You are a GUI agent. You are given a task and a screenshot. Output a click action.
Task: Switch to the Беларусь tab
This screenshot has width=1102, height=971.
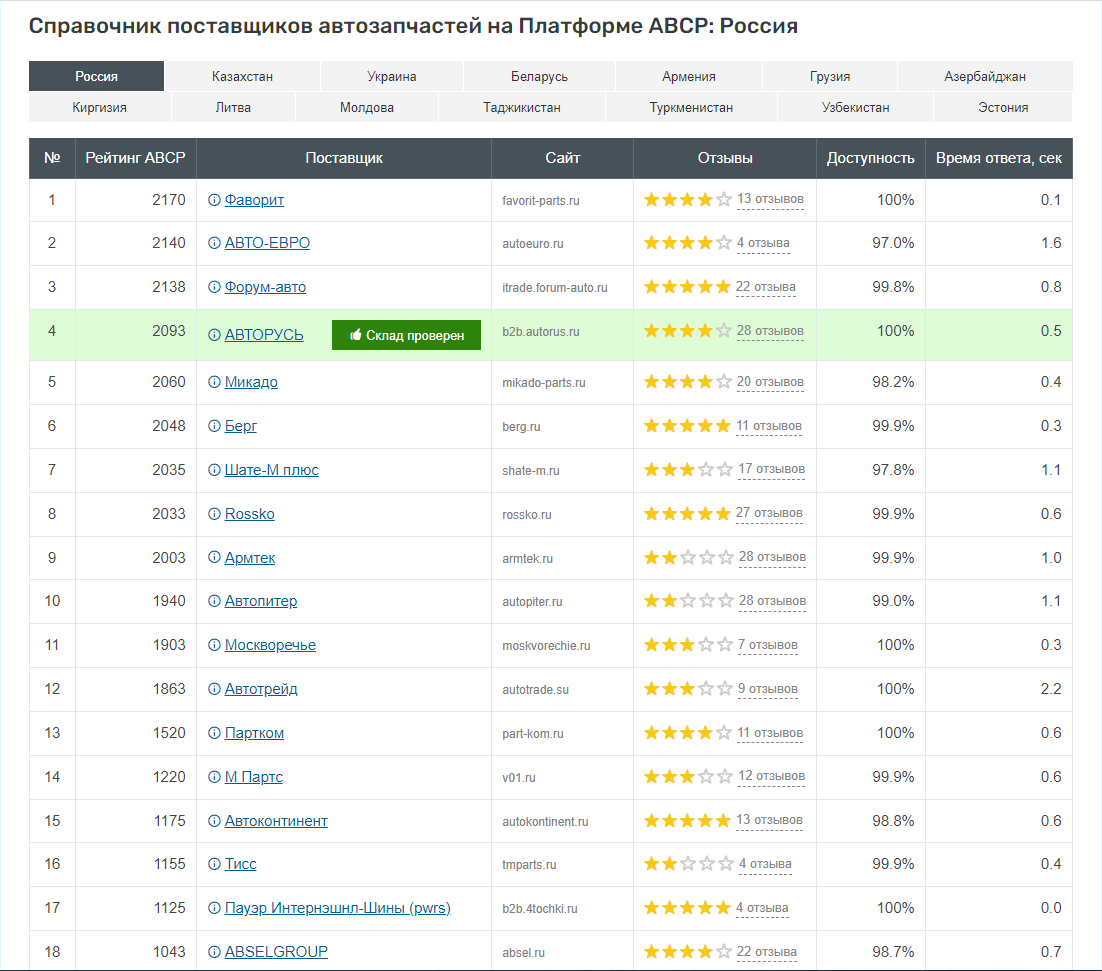click(x=539, y=76)
